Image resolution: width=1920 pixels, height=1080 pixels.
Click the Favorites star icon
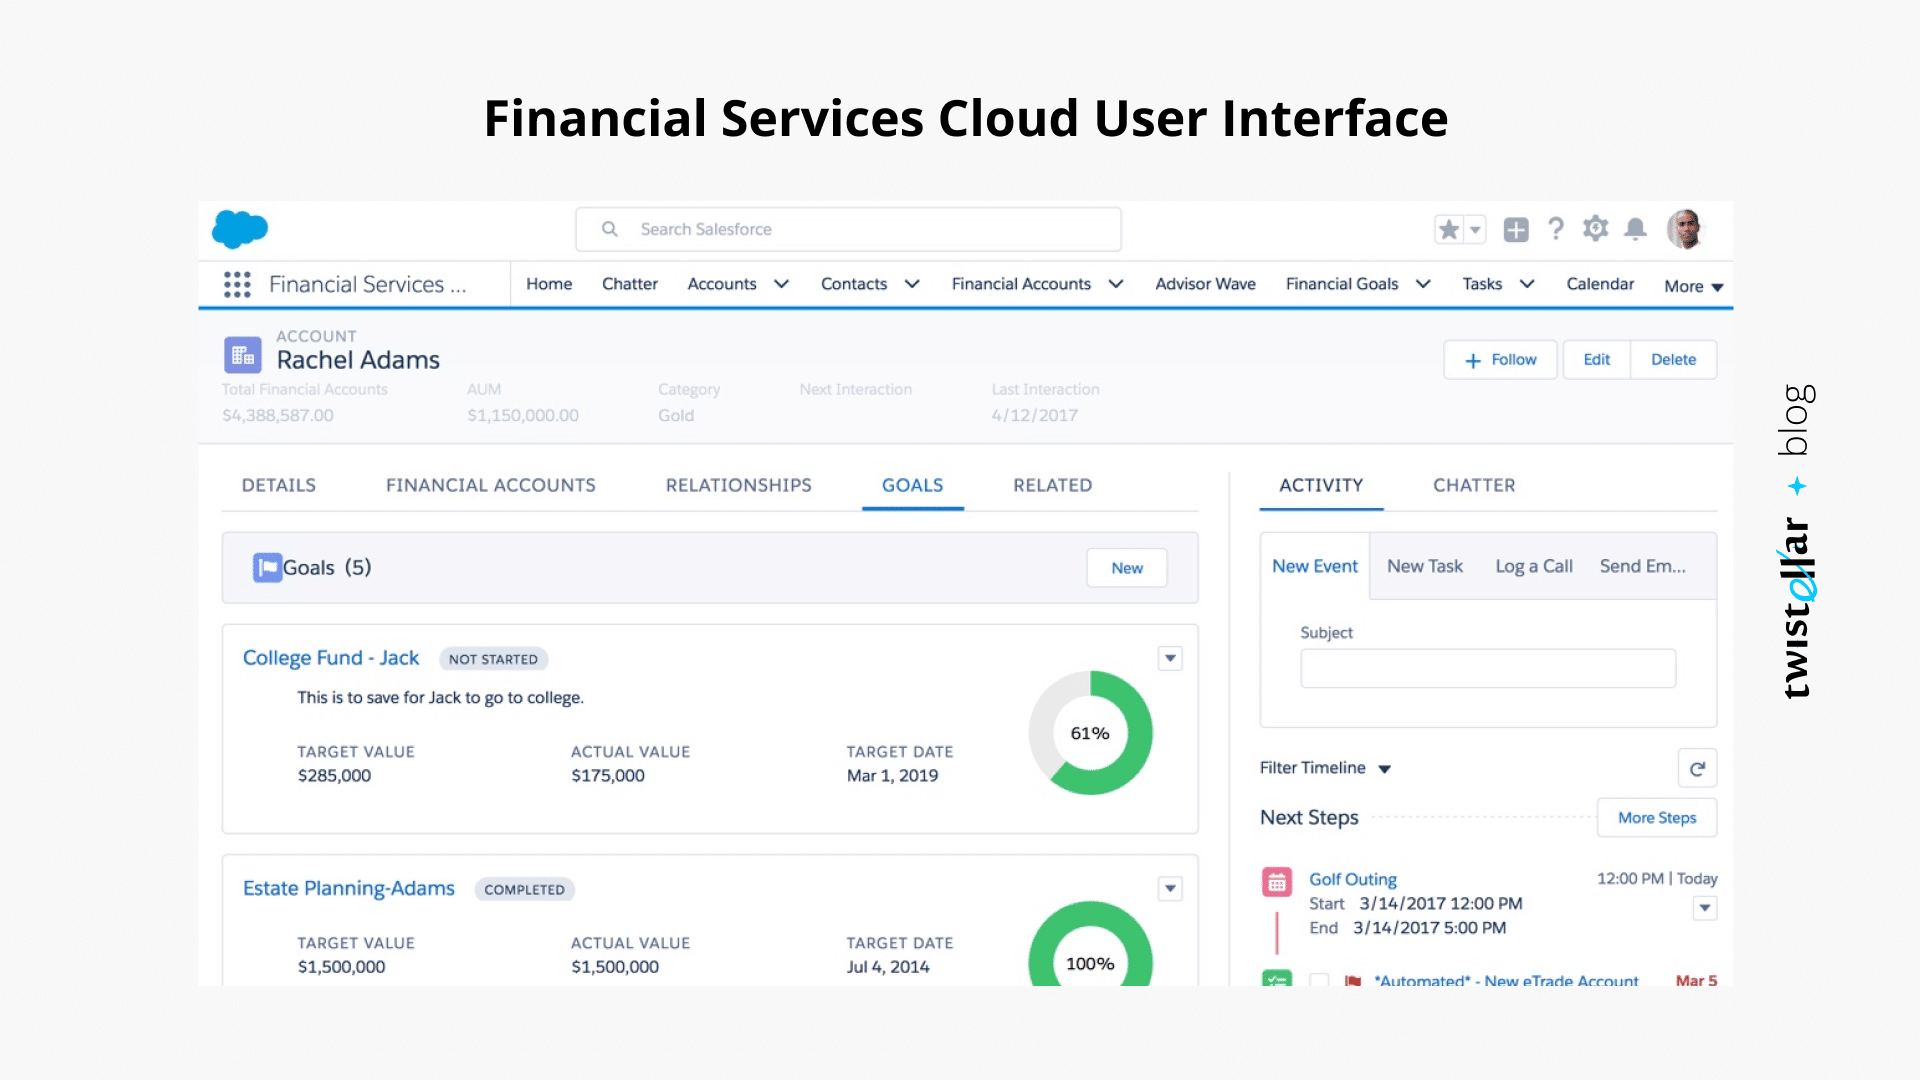pos(1449,230)
